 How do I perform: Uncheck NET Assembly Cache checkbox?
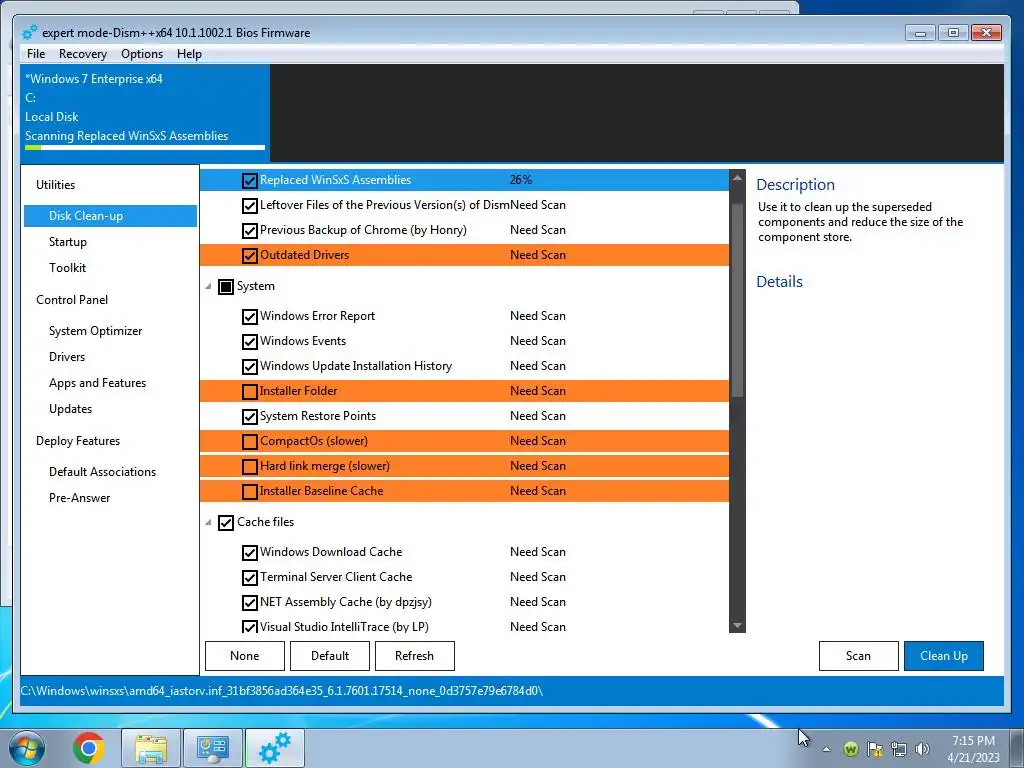[x=249, y=602]
